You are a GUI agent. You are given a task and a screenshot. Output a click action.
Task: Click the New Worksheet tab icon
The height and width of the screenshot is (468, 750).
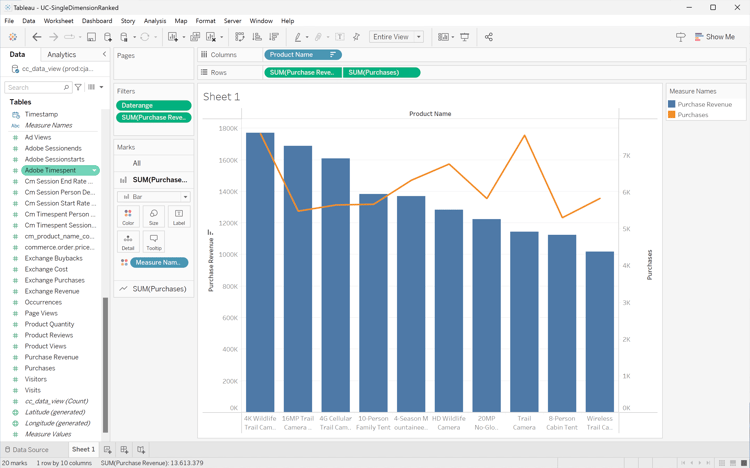click(x=108, y=450)
